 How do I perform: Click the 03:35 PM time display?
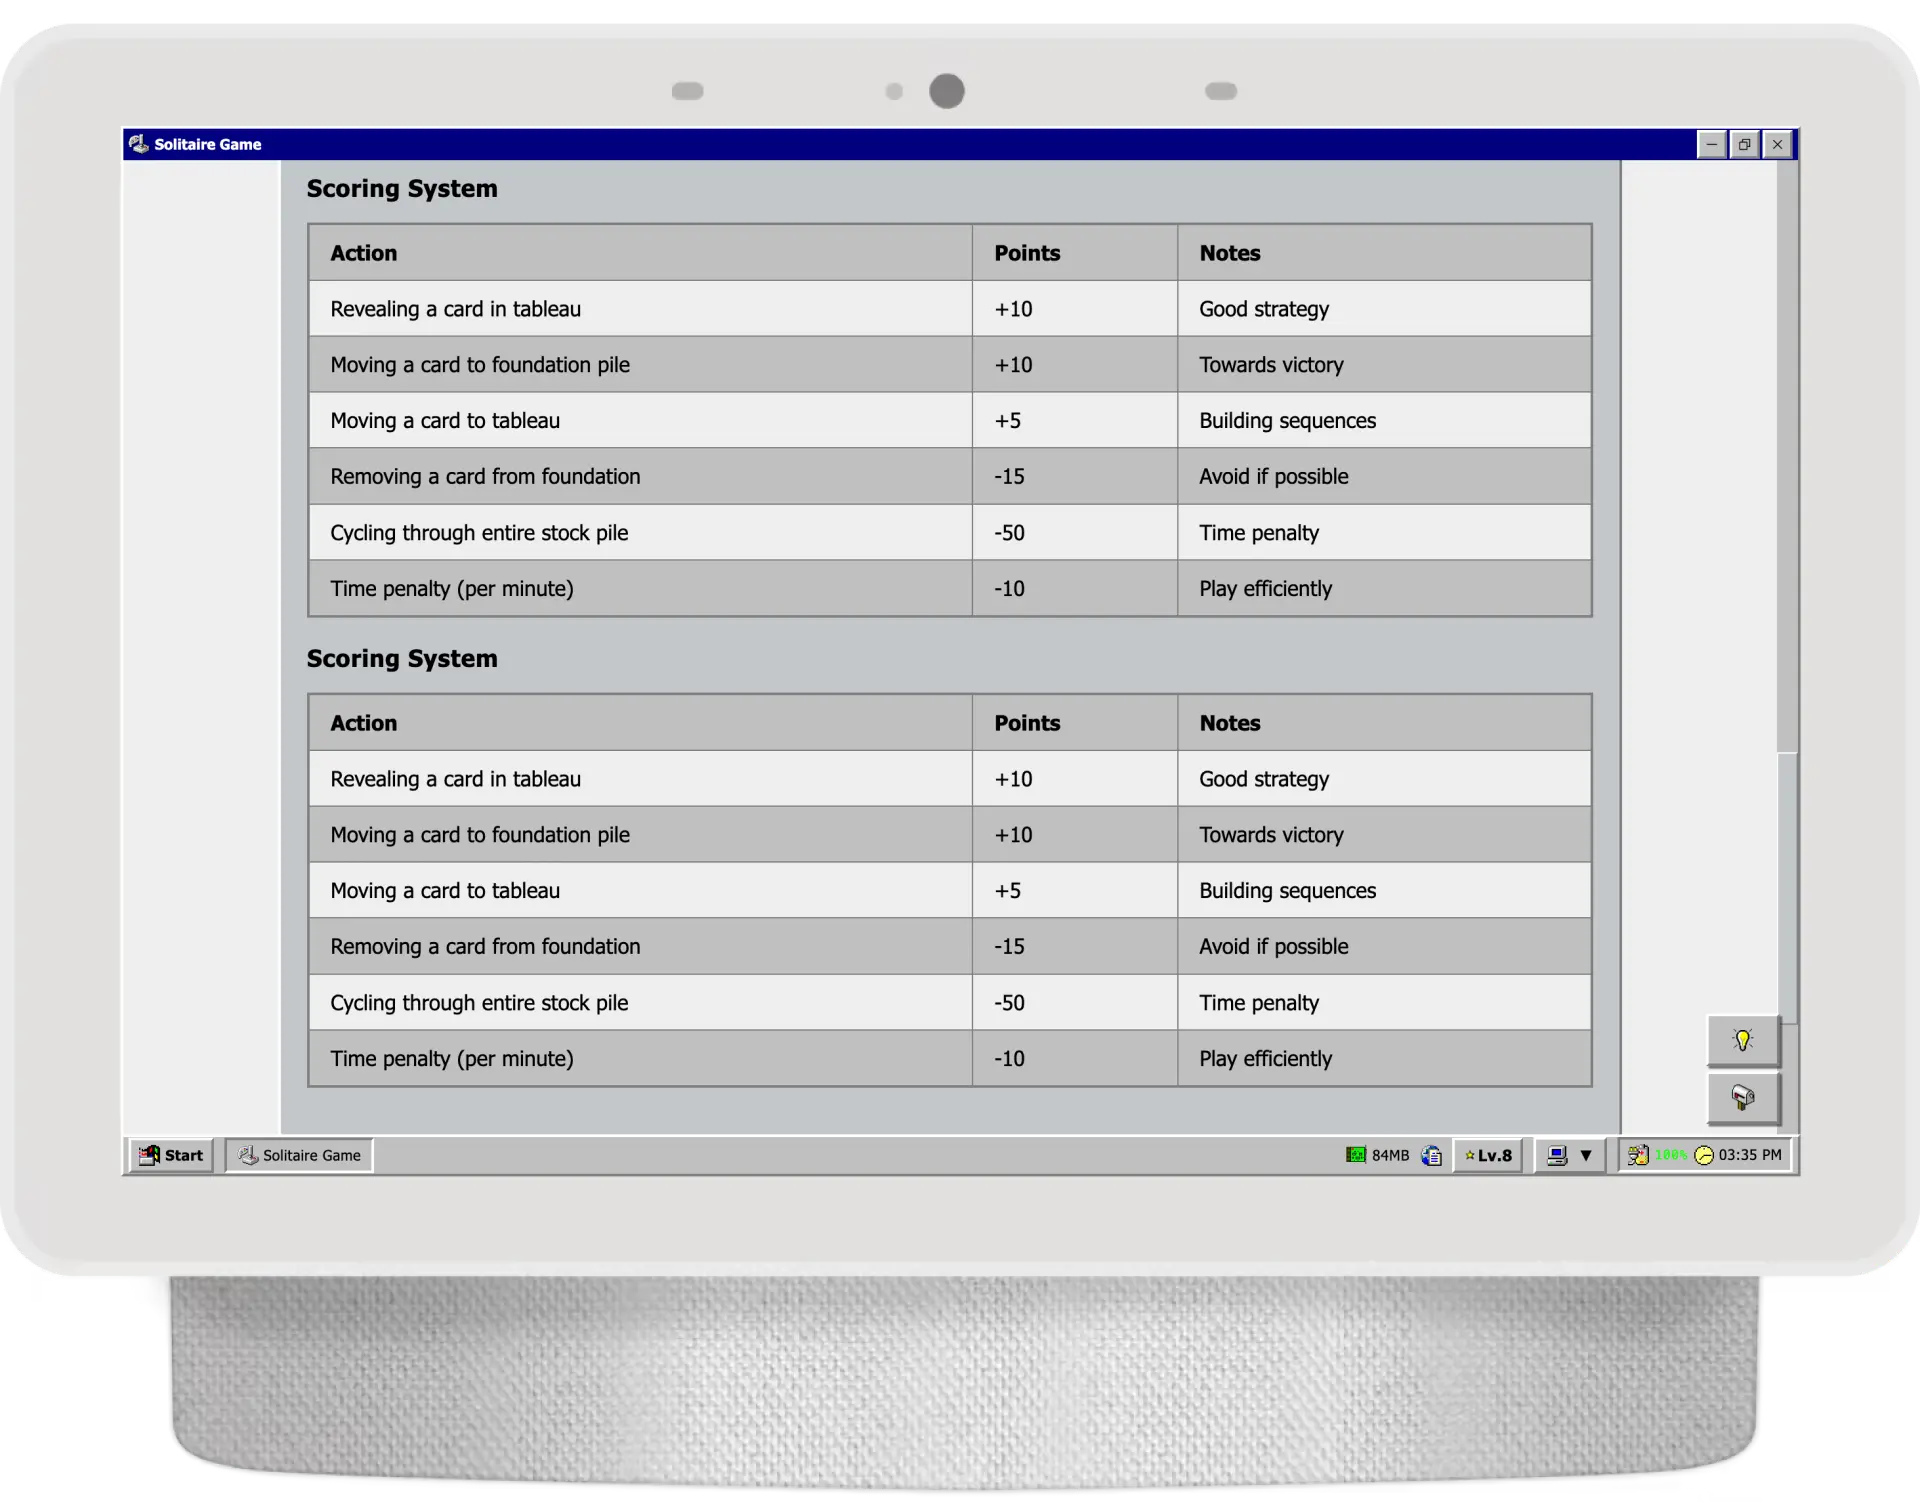(1750, 1155)
